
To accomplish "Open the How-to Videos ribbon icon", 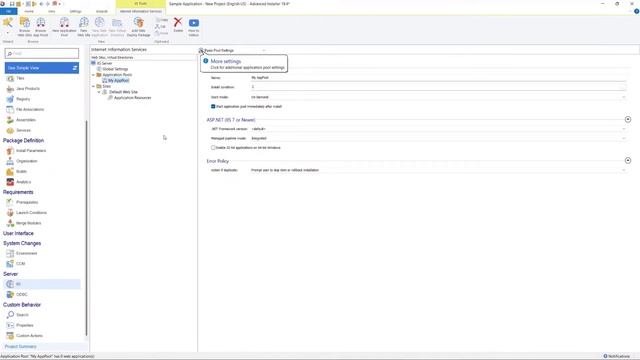I will click(x=193, y=27).
